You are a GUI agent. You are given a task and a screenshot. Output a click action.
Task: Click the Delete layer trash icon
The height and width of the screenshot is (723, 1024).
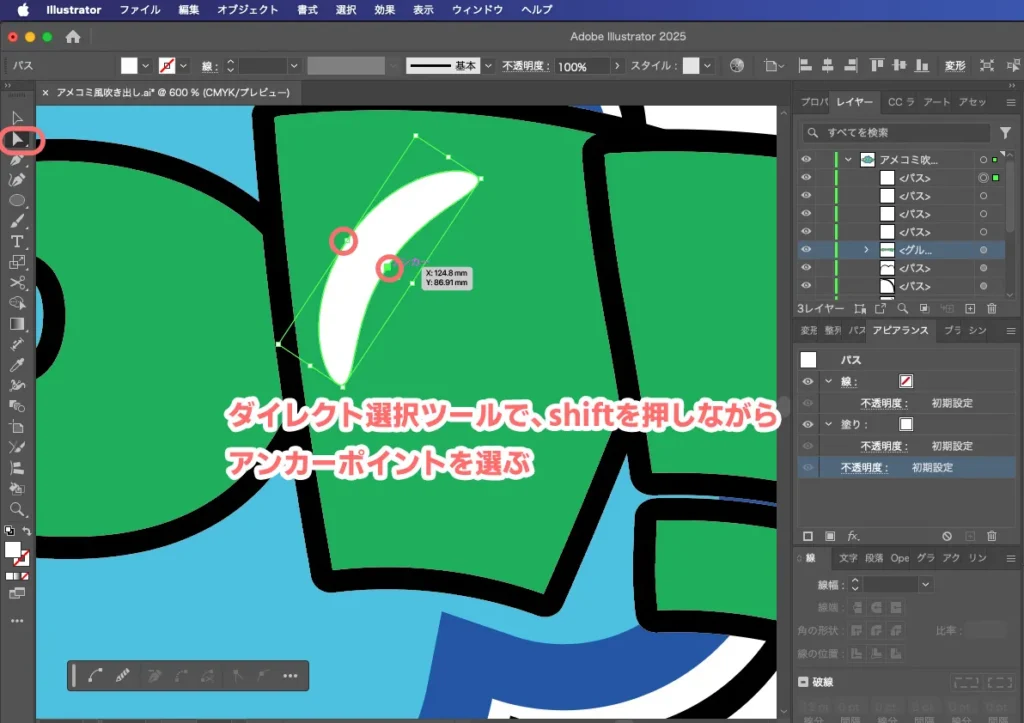(x=992, y=309)
